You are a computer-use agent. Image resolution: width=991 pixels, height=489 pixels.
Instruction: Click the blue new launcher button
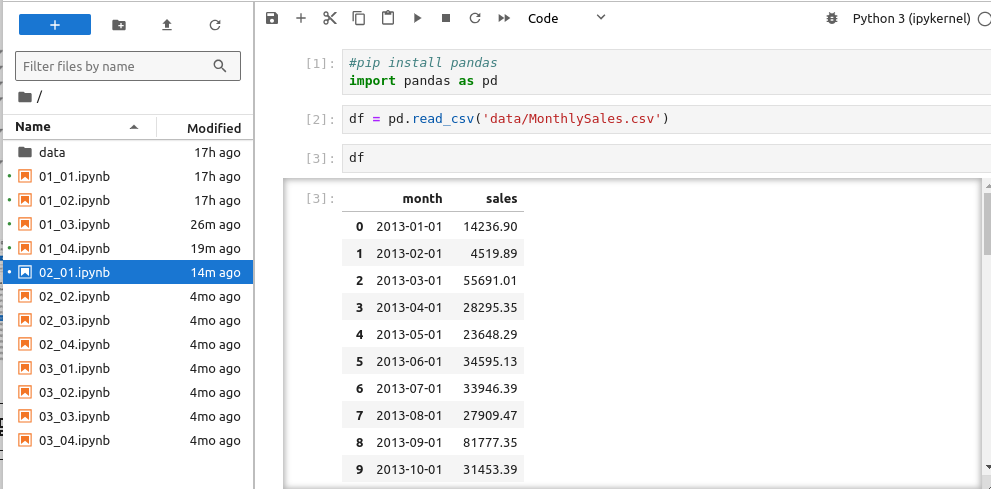55,25
